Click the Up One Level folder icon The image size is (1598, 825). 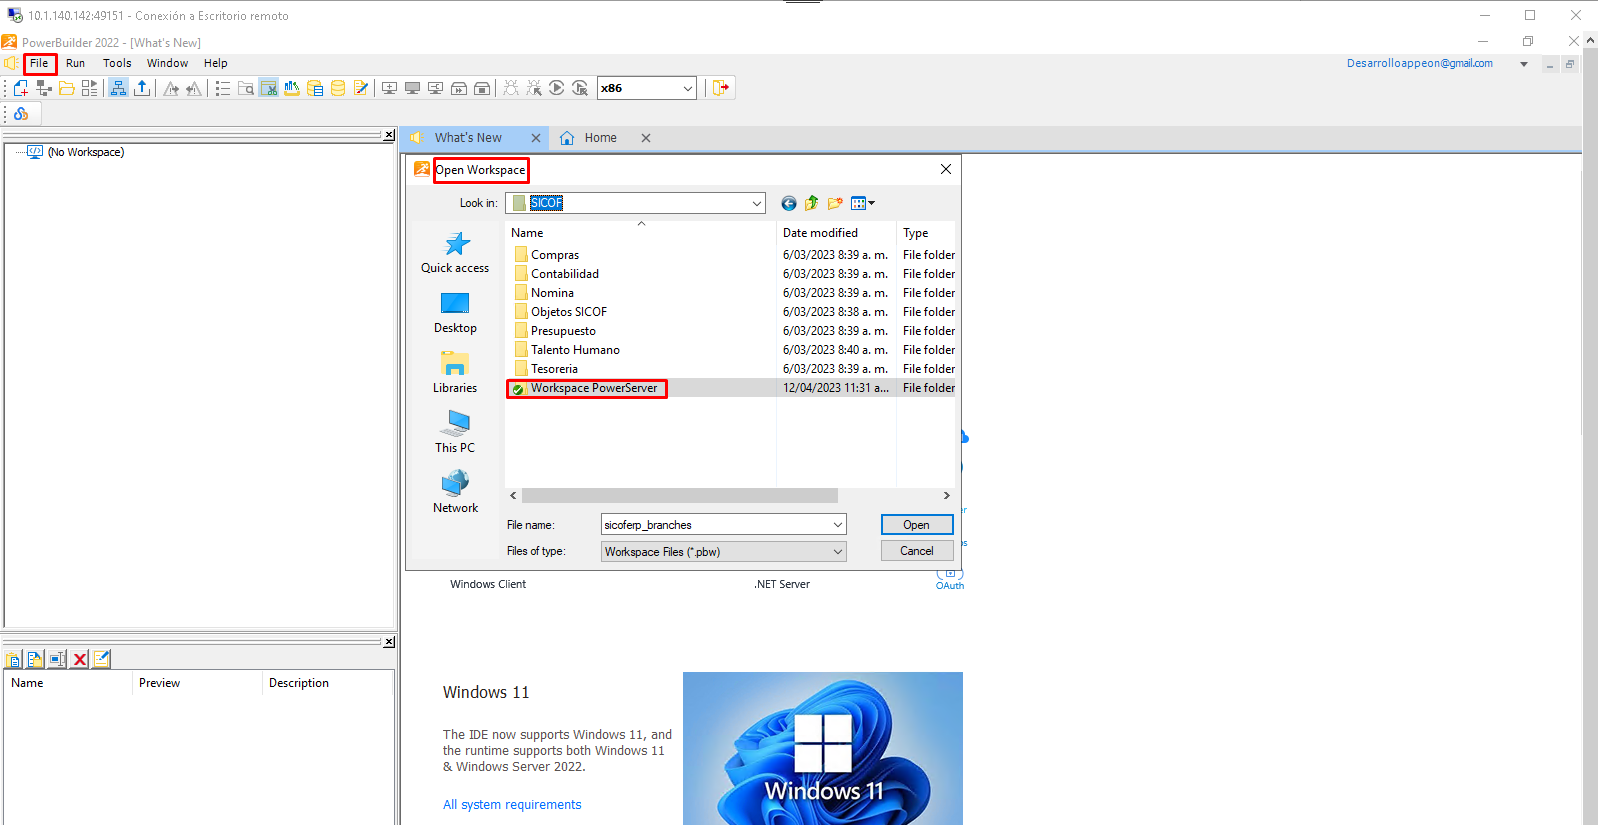pyautogui.click(x=812, y=203)
